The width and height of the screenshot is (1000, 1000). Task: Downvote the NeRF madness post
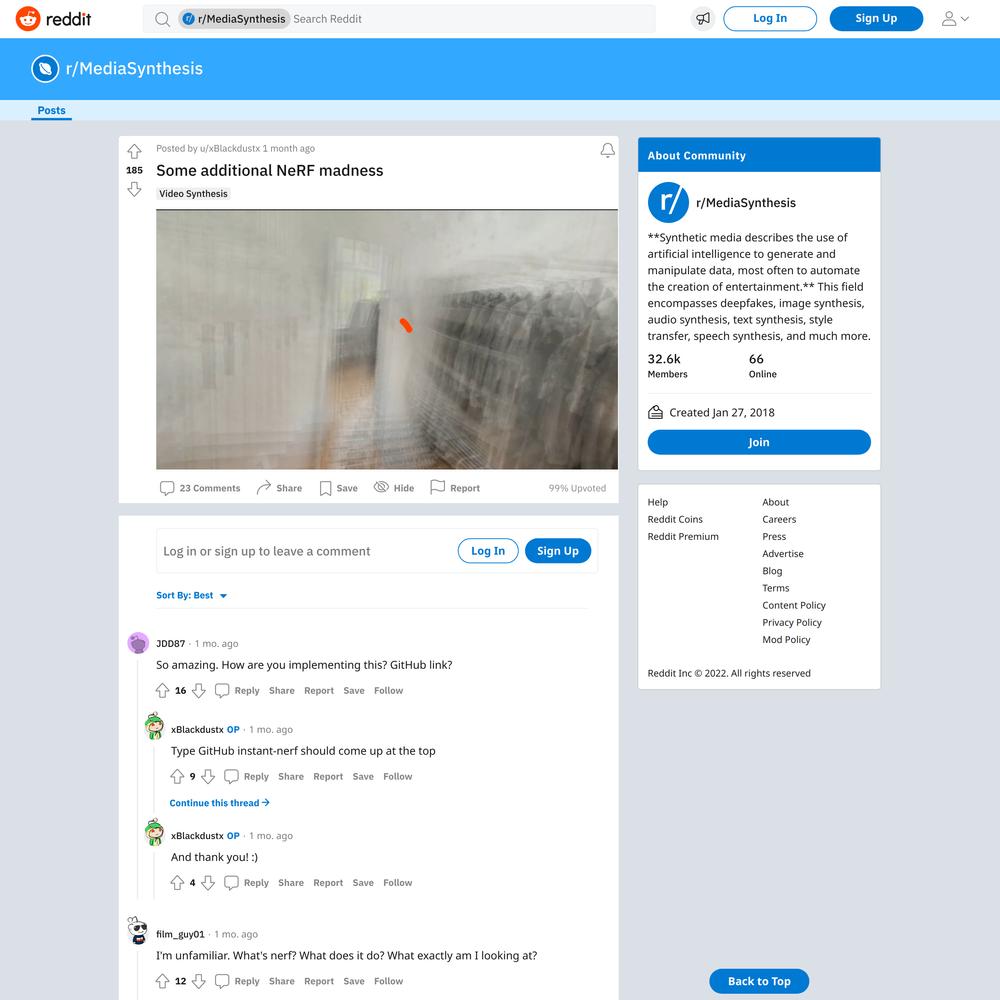[x=134, y=189]
